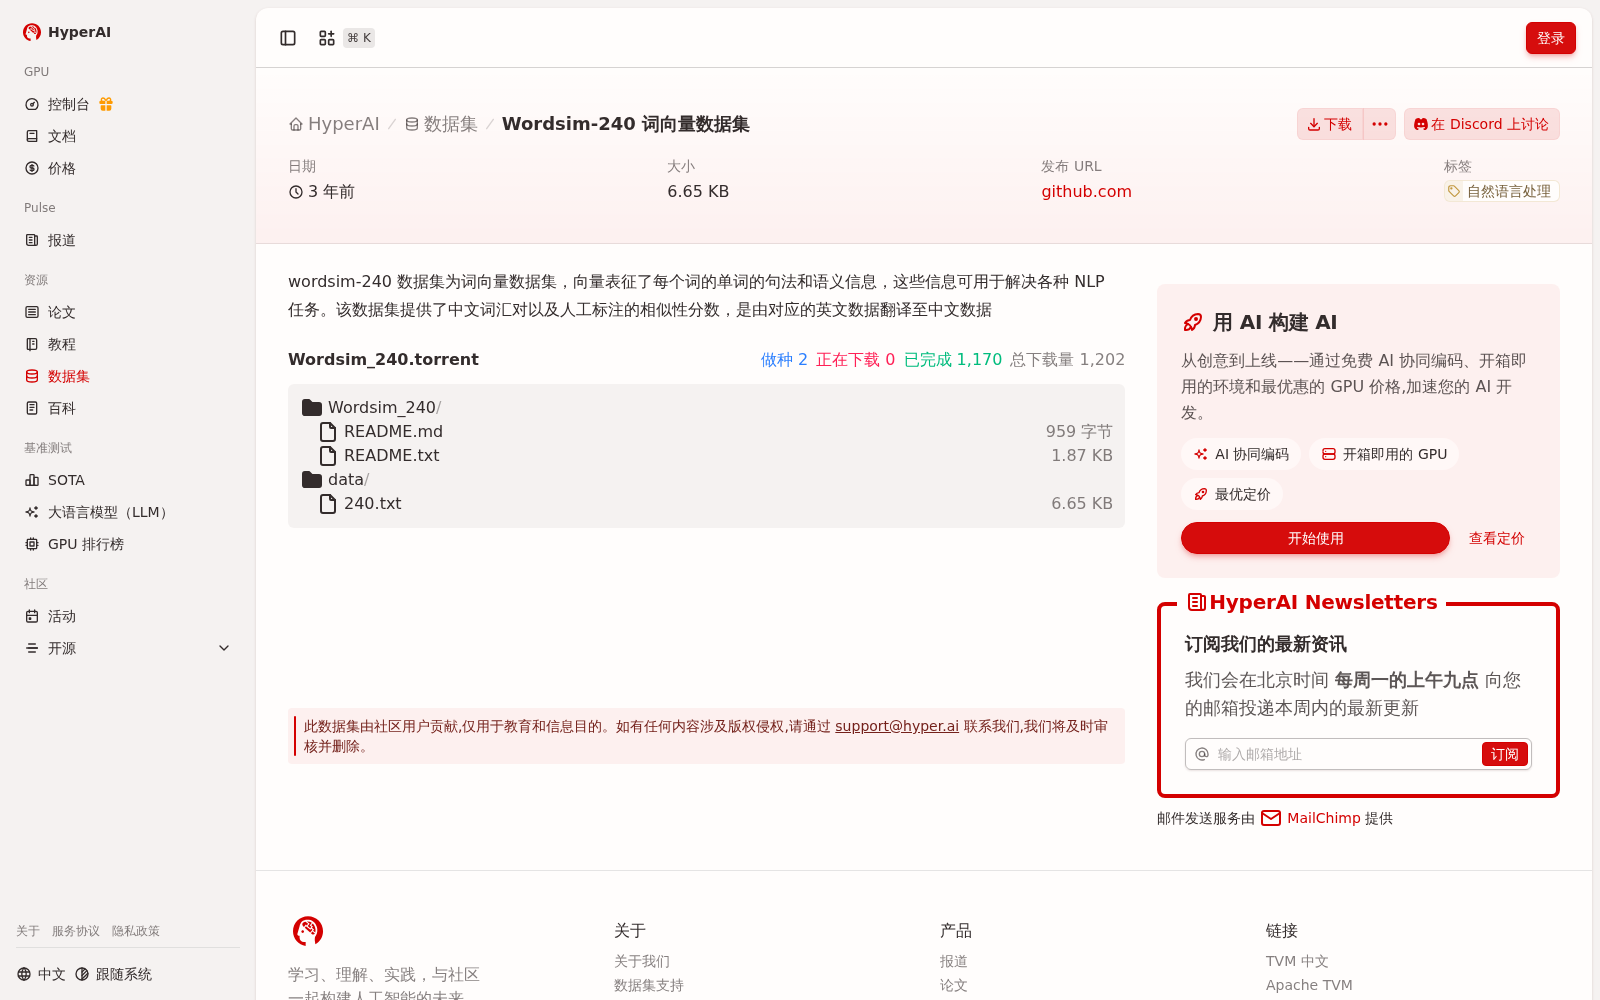Image resolution: width=1600 pixels, height=1000 pixels.
Task: Click the 订阅 subscribe button
Action: [x=1505, y=754]
